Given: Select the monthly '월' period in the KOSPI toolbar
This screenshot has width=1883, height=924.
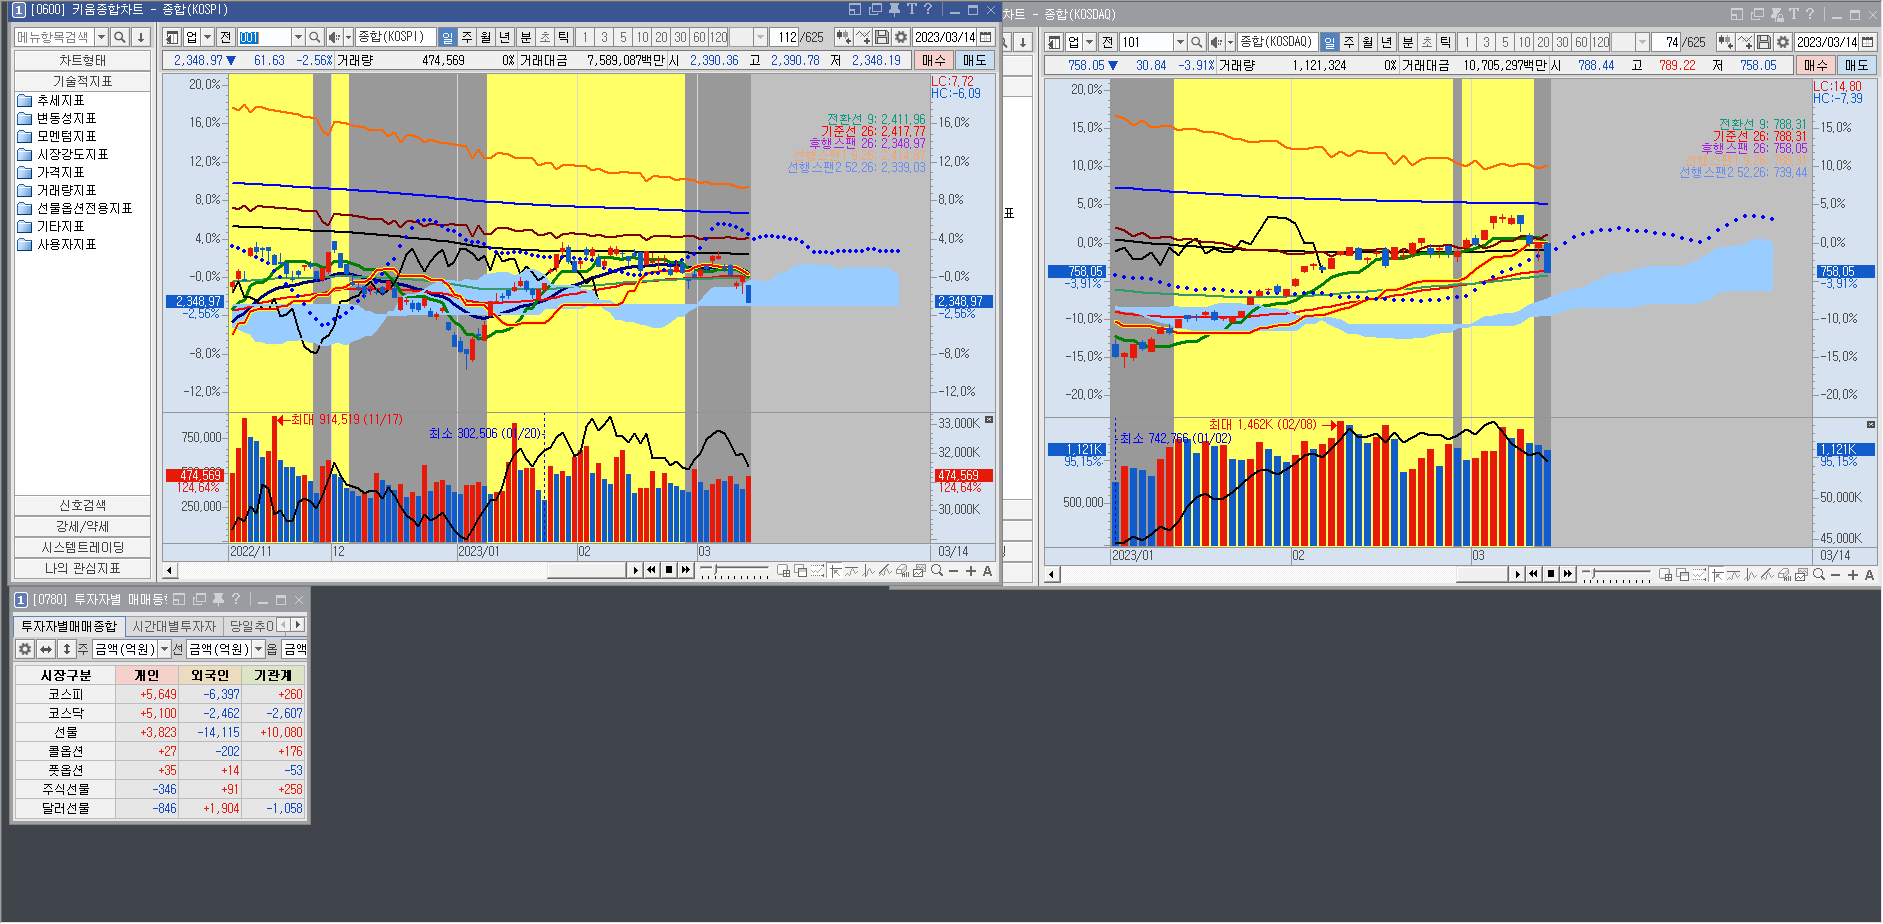Looking at the screenshot, I should click(486, 37).
